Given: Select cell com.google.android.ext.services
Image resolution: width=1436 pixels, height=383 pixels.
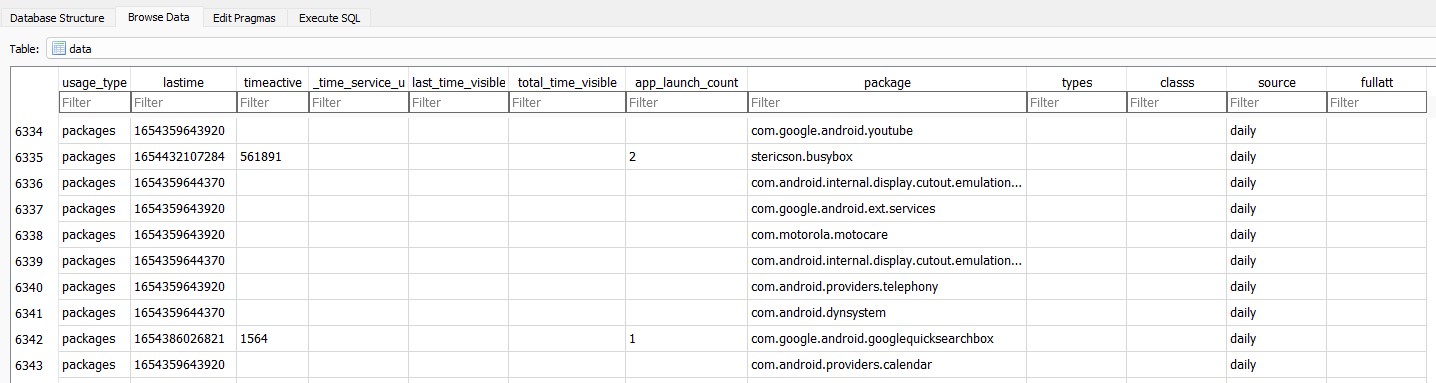Looking at the screenshot, I should click(886, 209).
